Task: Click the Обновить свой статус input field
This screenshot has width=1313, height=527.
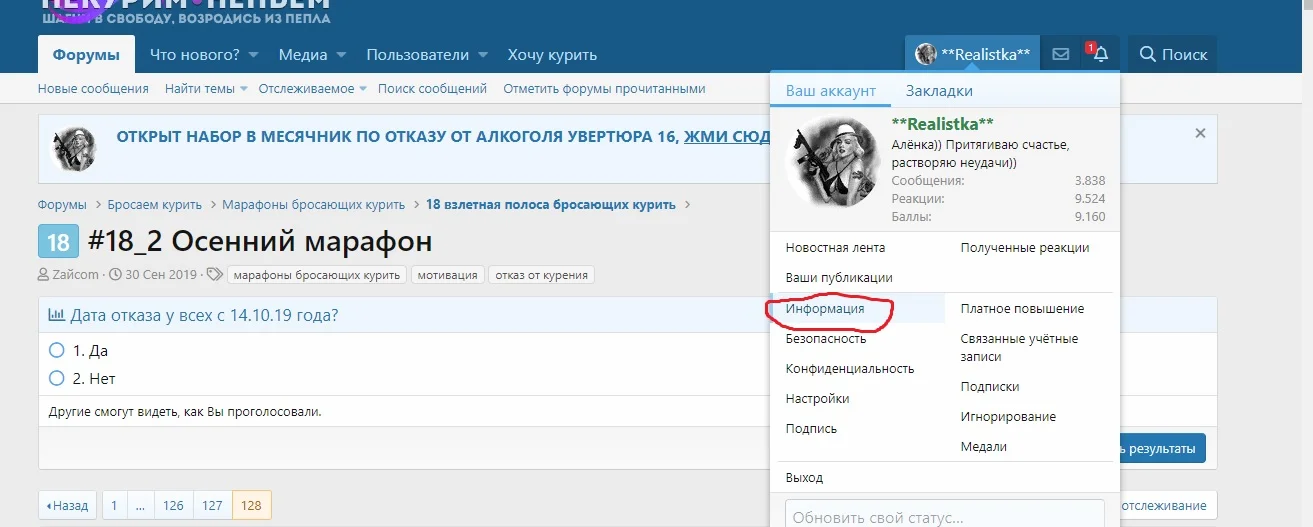Action: [944, 517]
